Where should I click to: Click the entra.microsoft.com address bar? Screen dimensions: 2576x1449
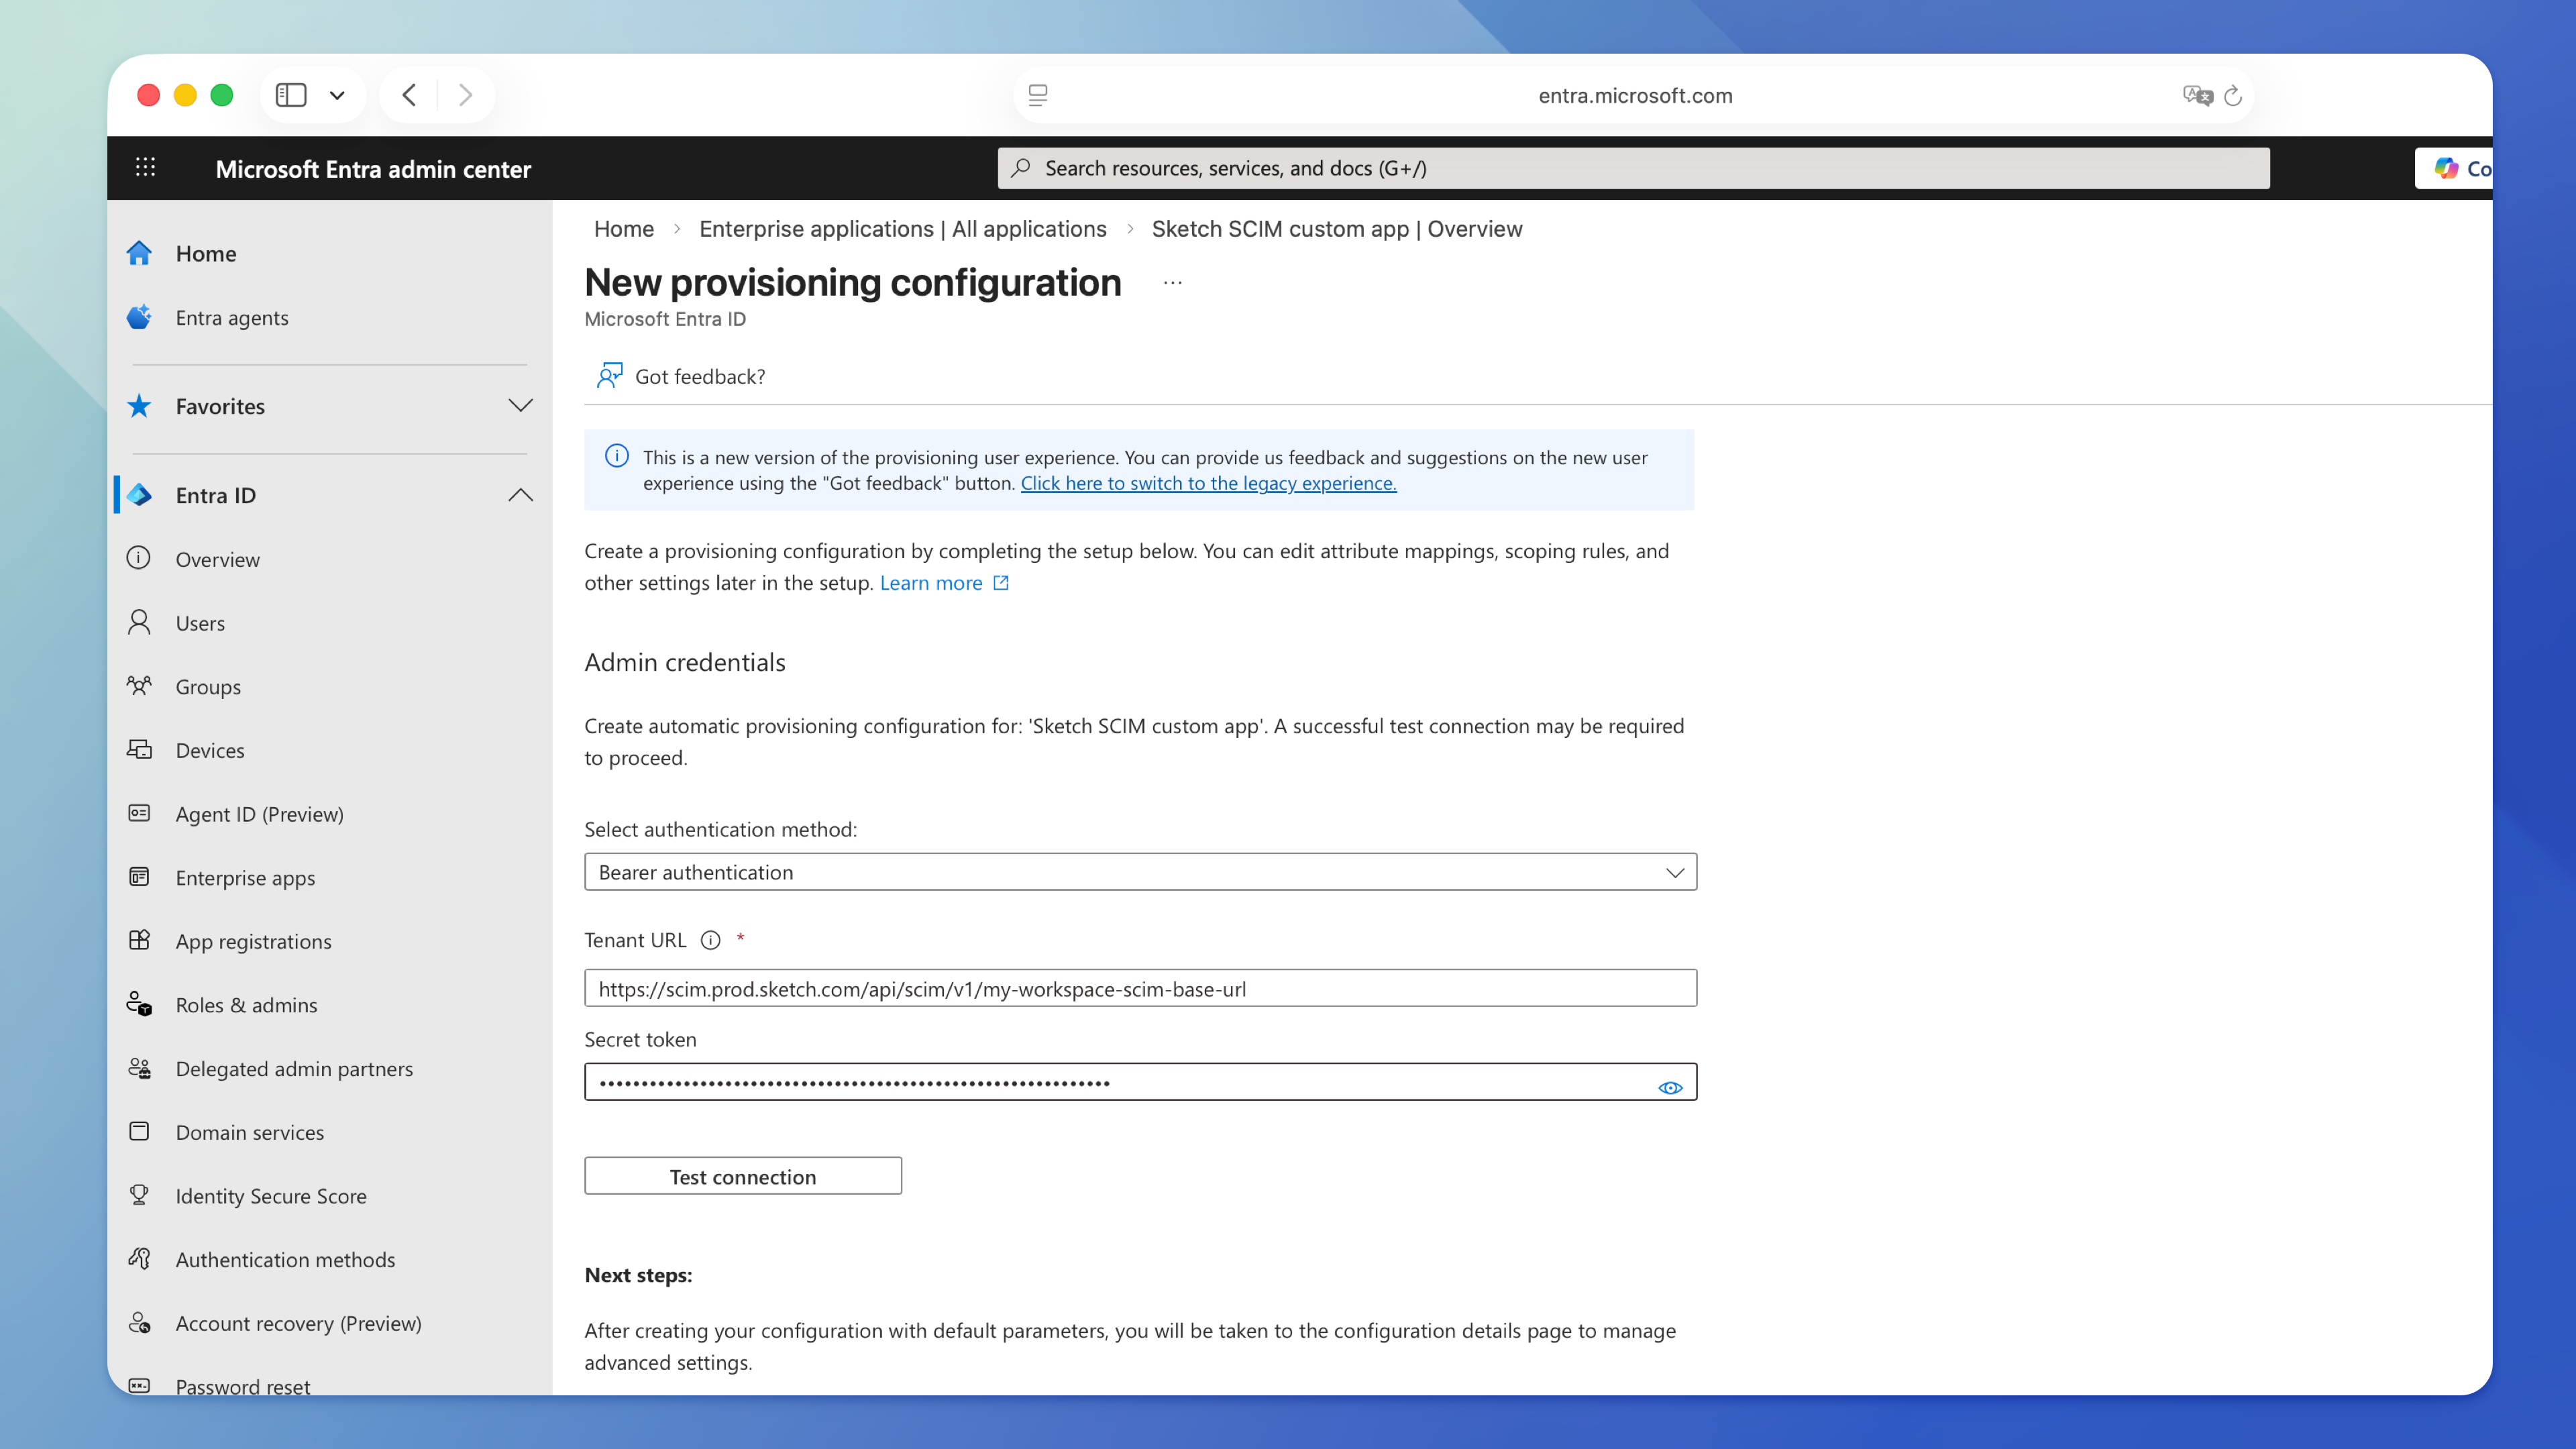[x=1635, y=95]
